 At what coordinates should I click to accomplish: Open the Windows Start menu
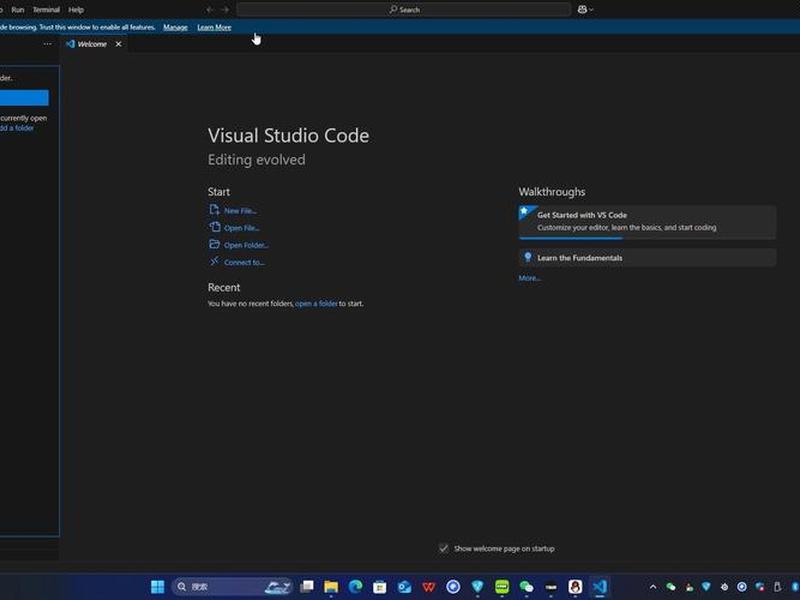pyautogui.click(x=158, y=587)
